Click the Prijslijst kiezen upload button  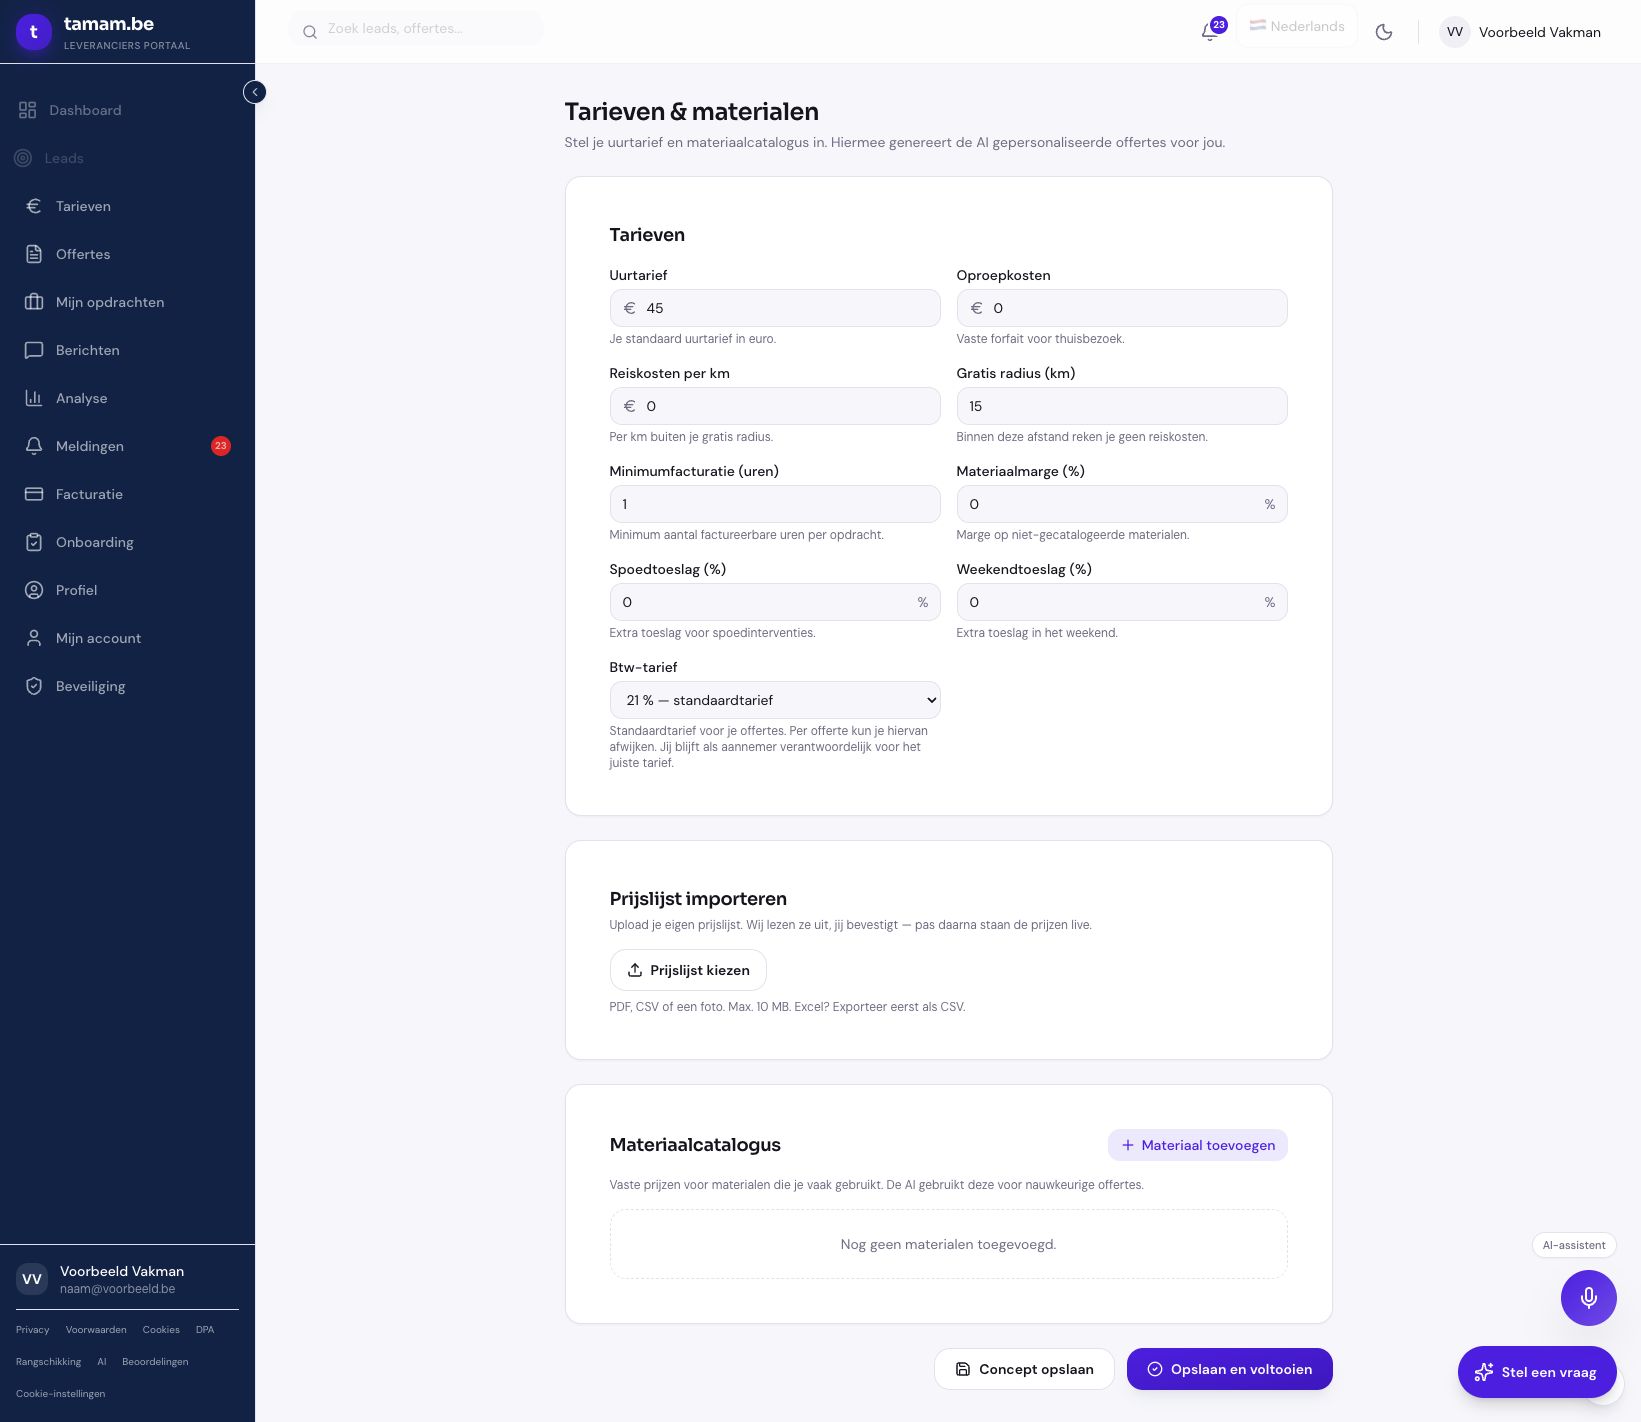[688, 970]
